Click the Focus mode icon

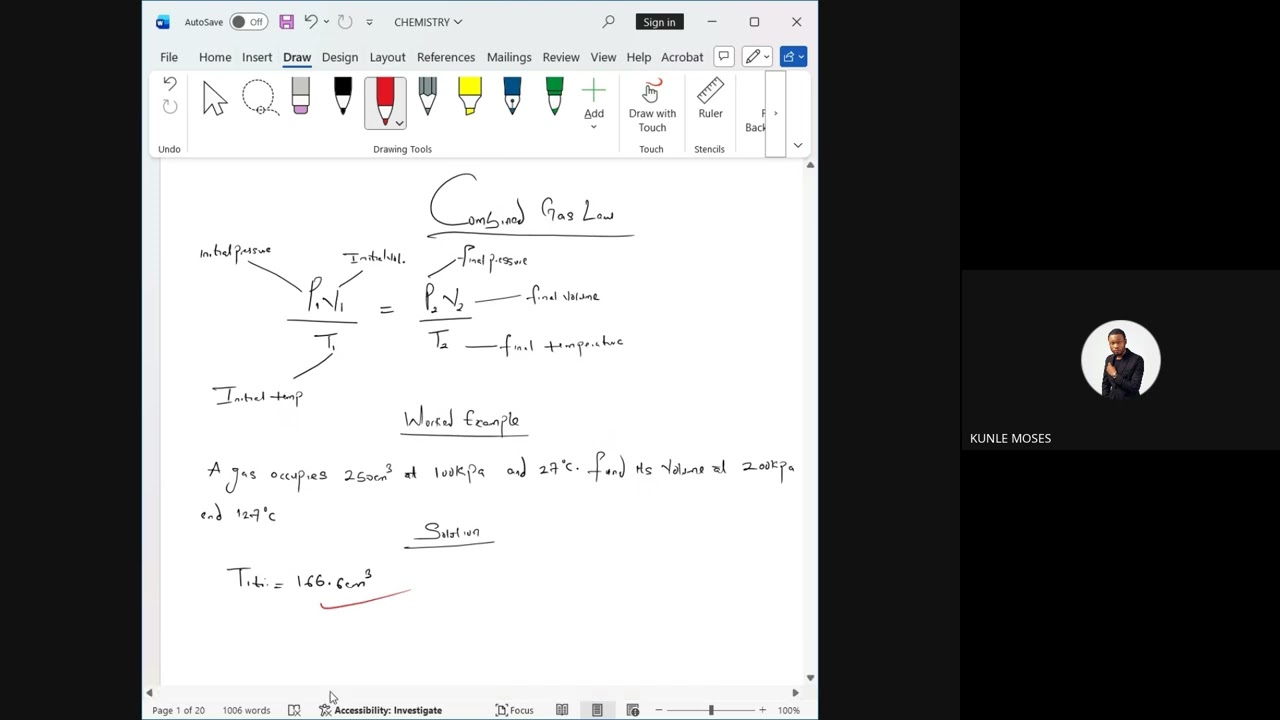[x=502, y=710]
